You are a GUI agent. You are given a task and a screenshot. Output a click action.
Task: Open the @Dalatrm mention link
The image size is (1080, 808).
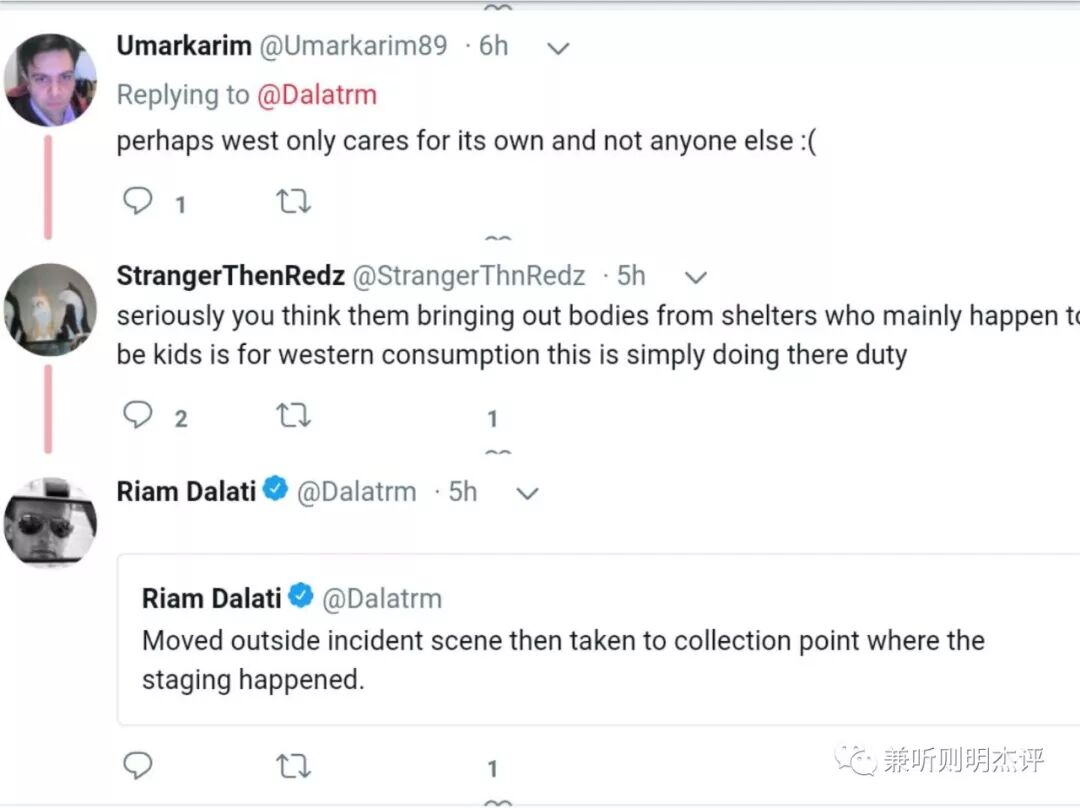point(317,95)
